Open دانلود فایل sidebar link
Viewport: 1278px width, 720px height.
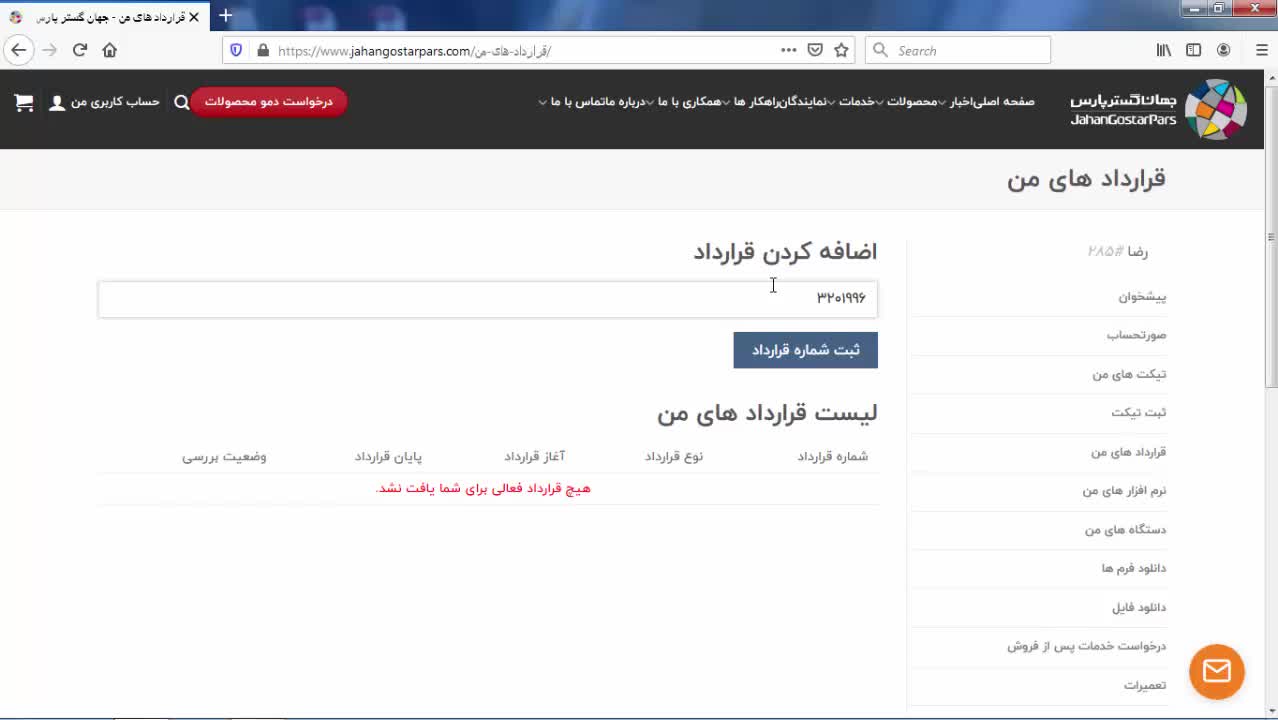1138,607
